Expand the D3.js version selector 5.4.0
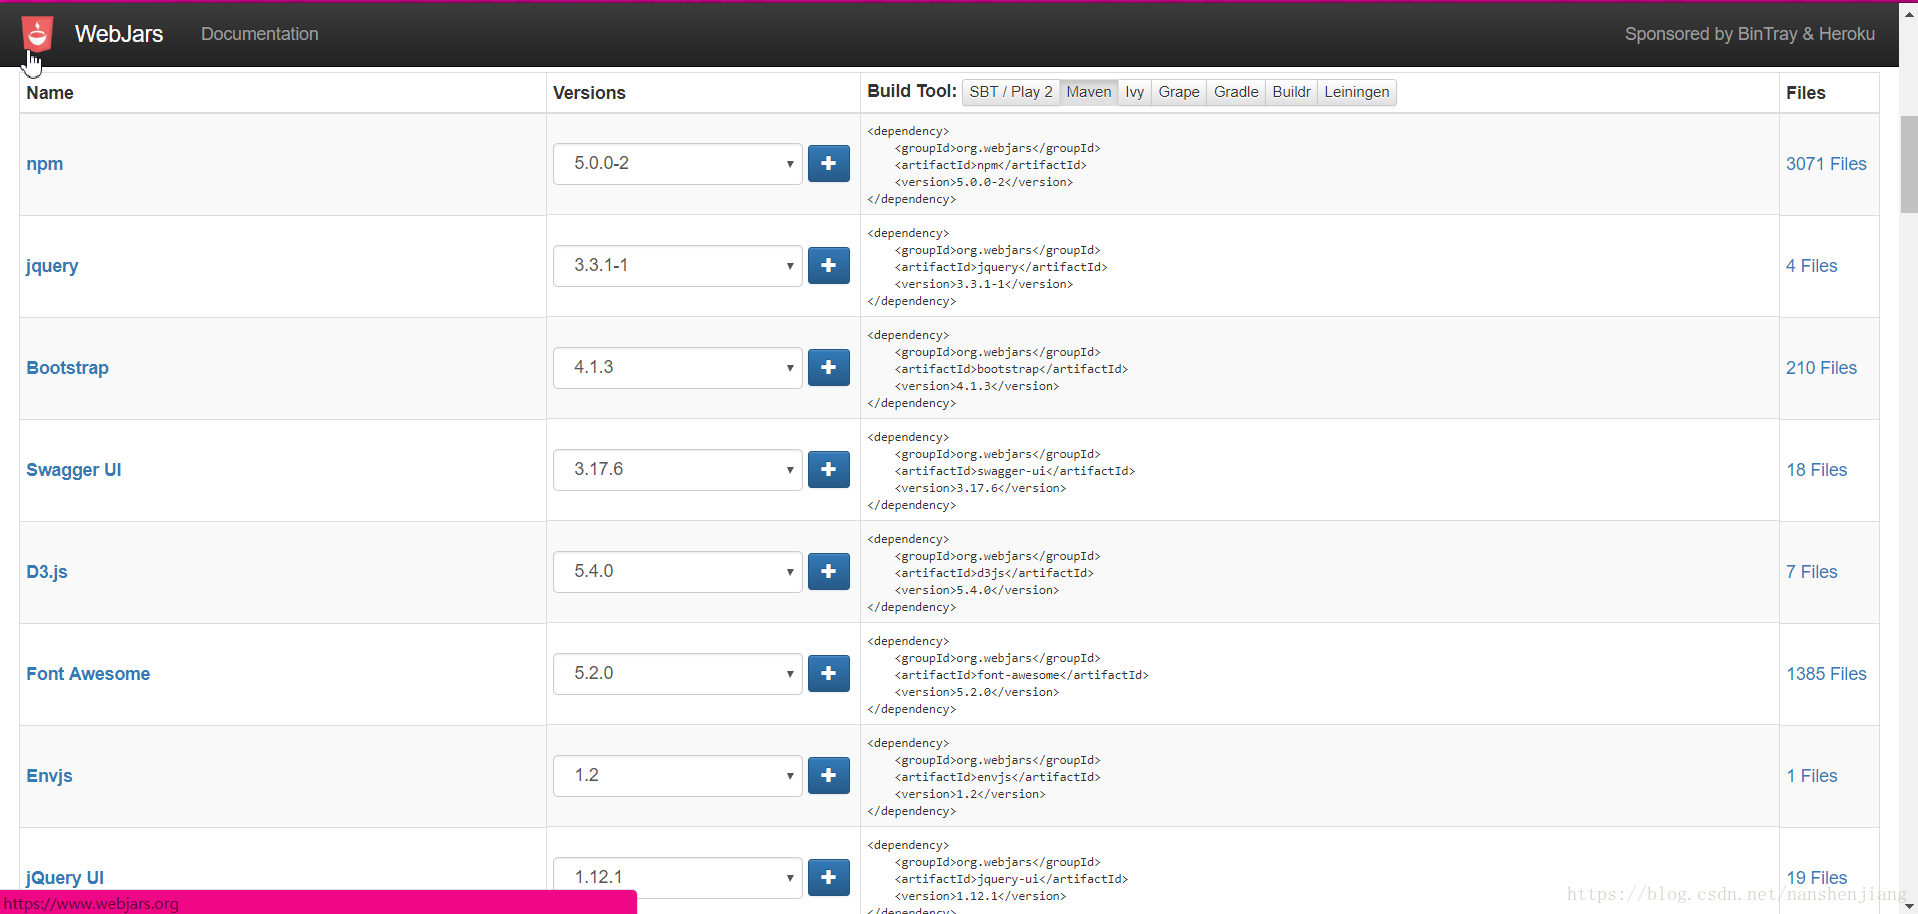 click(x=678, y=572)
